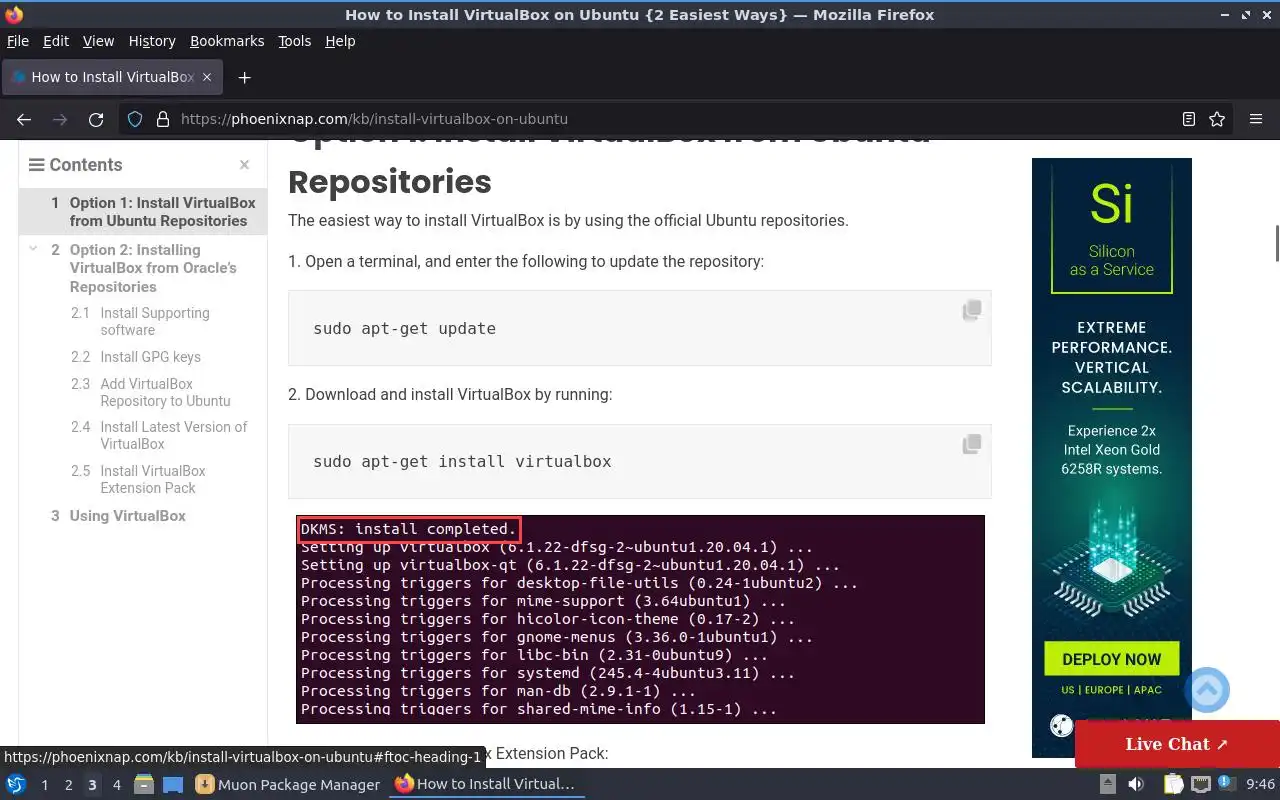The height and width of the screenshot is (800, 1280).
Task: Click the Firefox logo in the title bar
Action: point(14,15)
